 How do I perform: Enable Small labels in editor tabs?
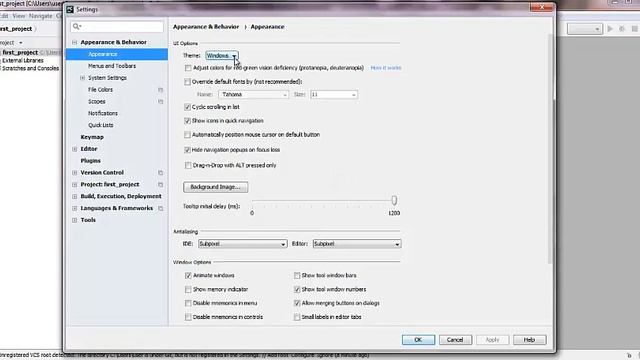click(297, 317)
